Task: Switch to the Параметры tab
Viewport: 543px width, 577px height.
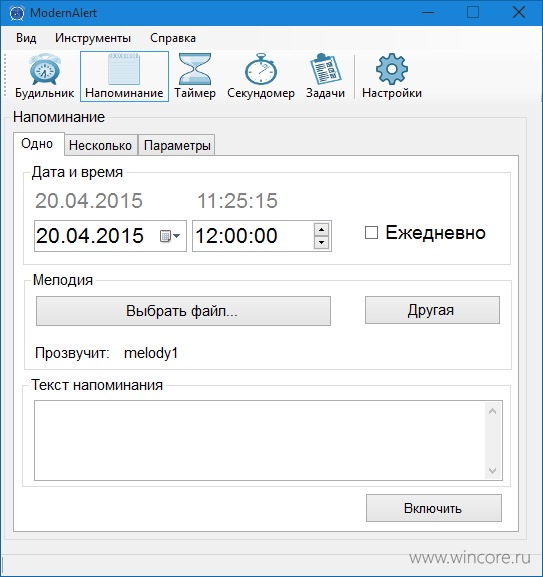Action: pos(177,145)
